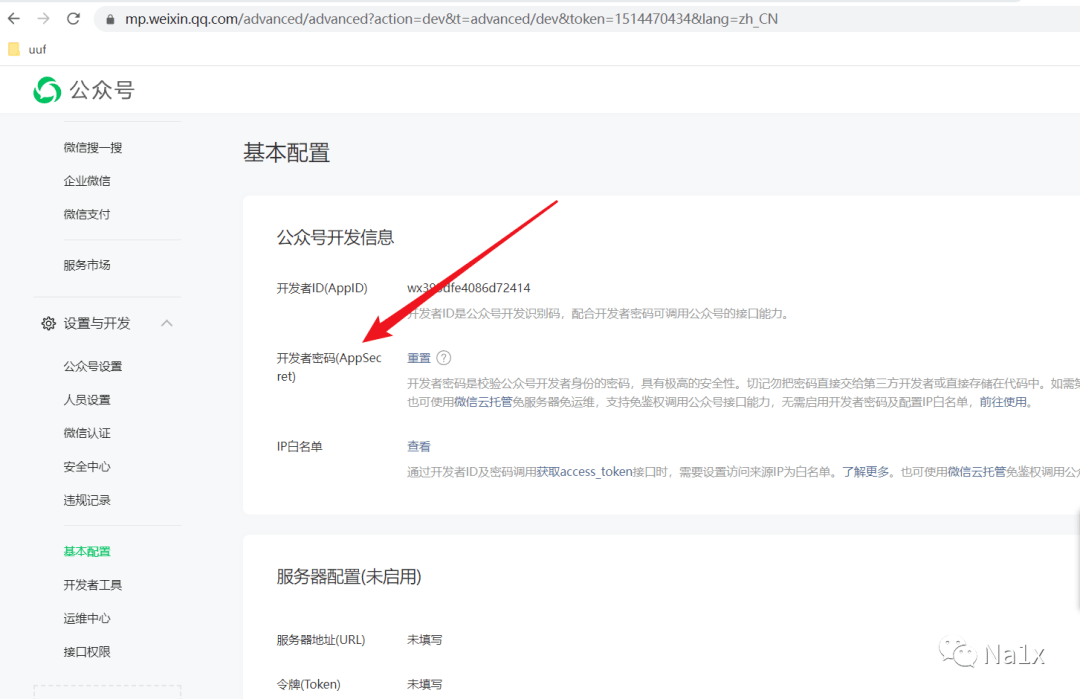Click the green 公众号 logo
1080x699 pixels.
pyautogui.click(x=47, y=90)
